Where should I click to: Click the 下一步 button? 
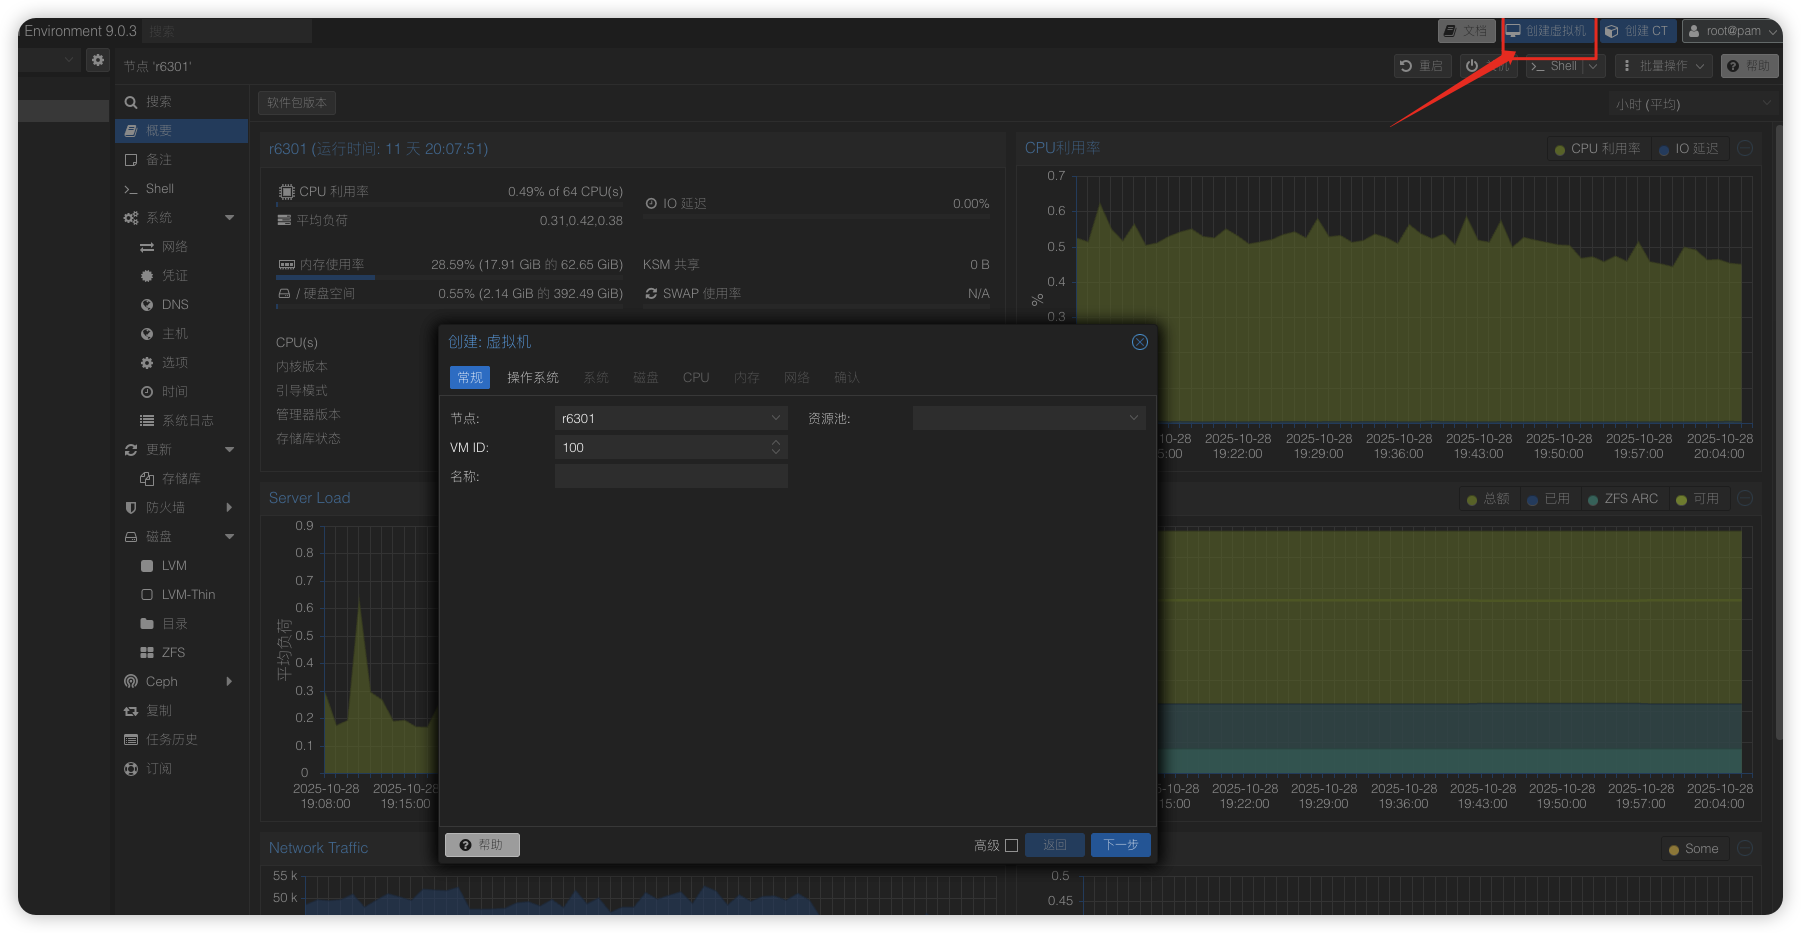[1120, 845]
